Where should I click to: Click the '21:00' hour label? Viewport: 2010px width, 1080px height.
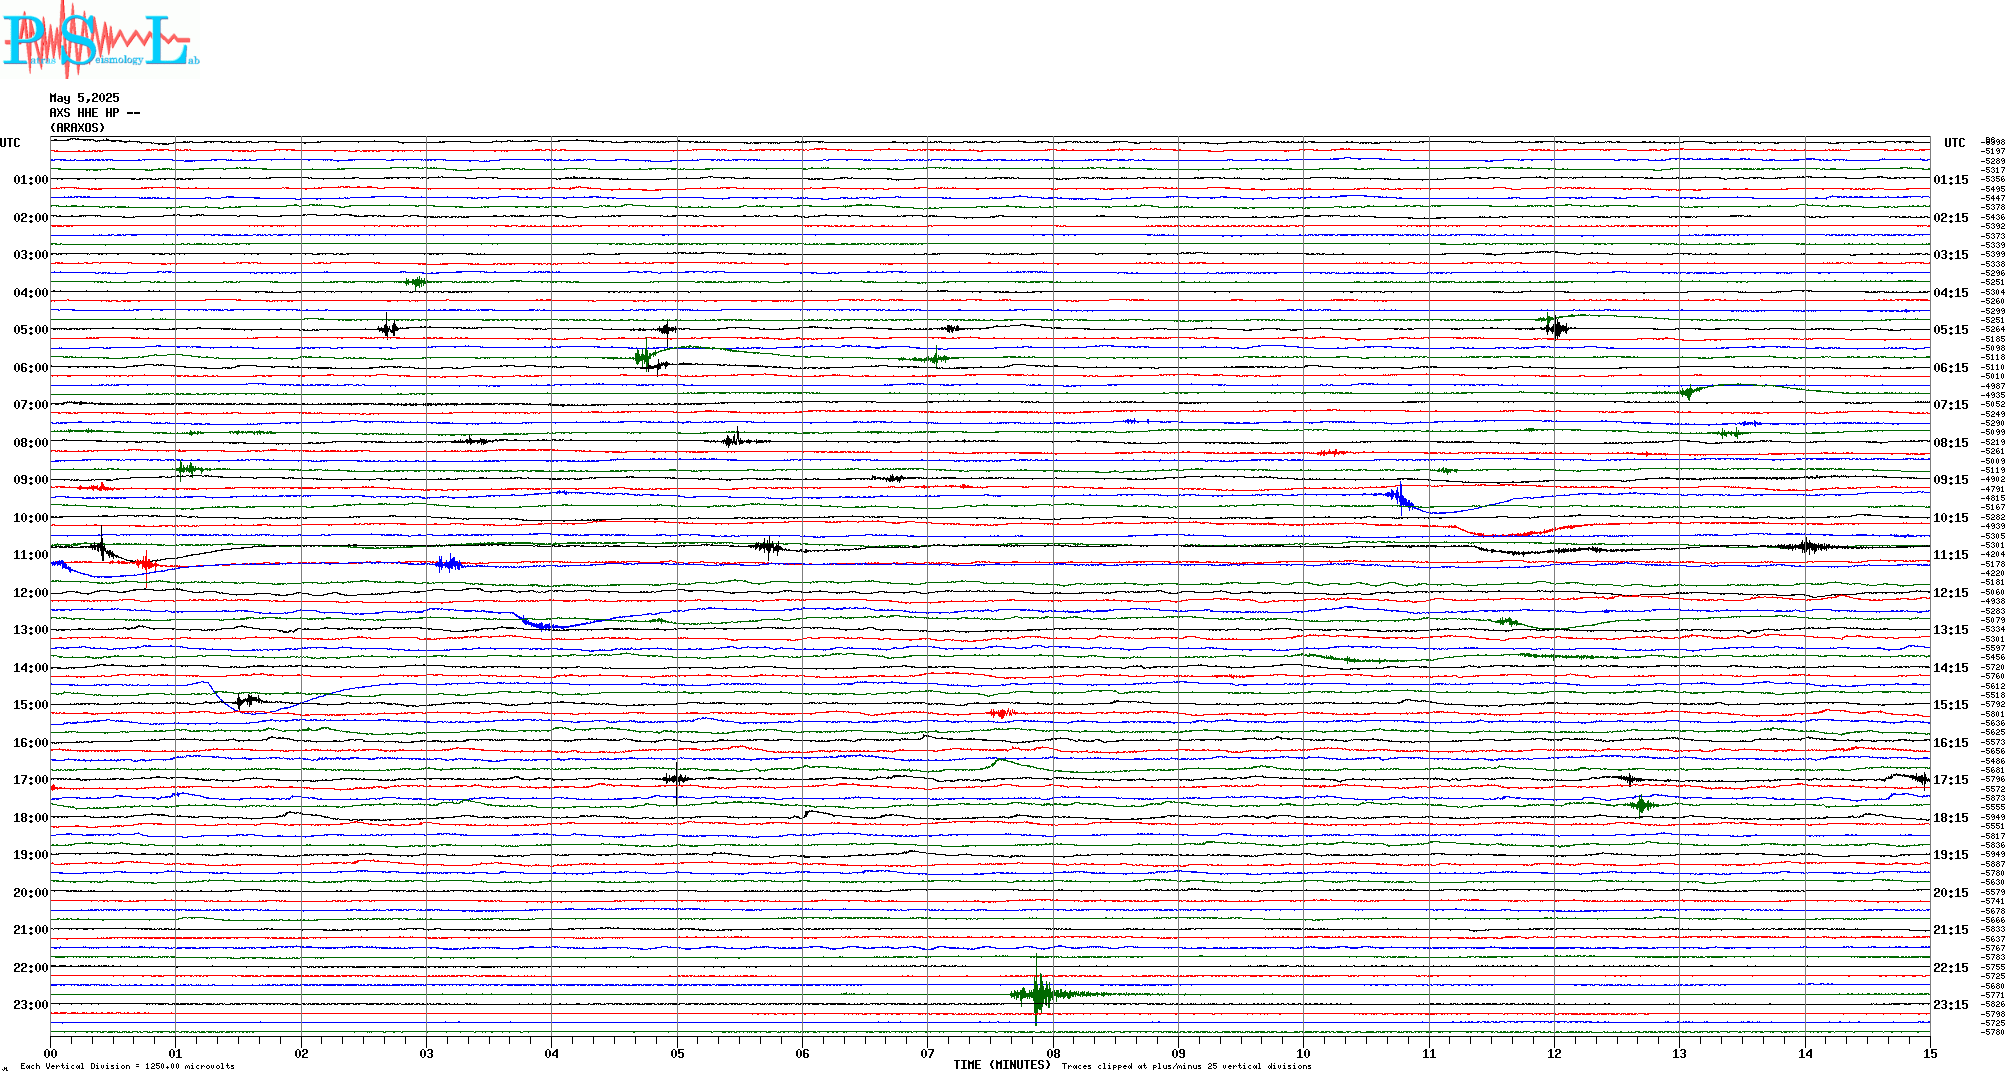(31, 930)
